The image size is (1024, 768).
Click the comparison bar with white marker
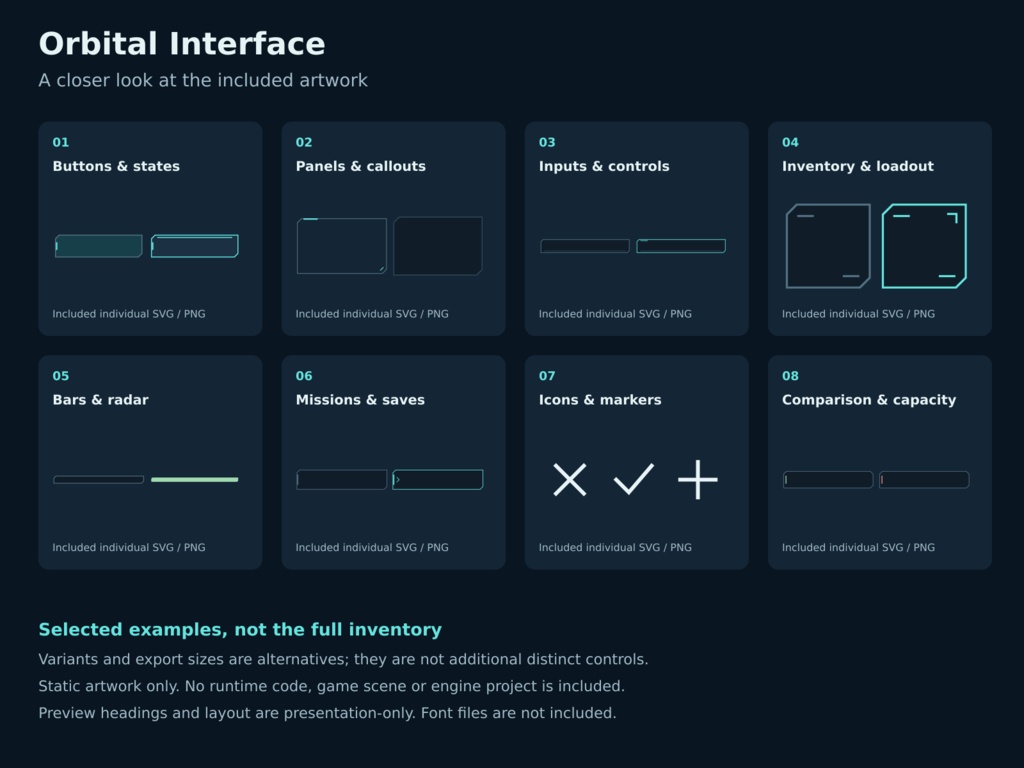click(828, 480)
